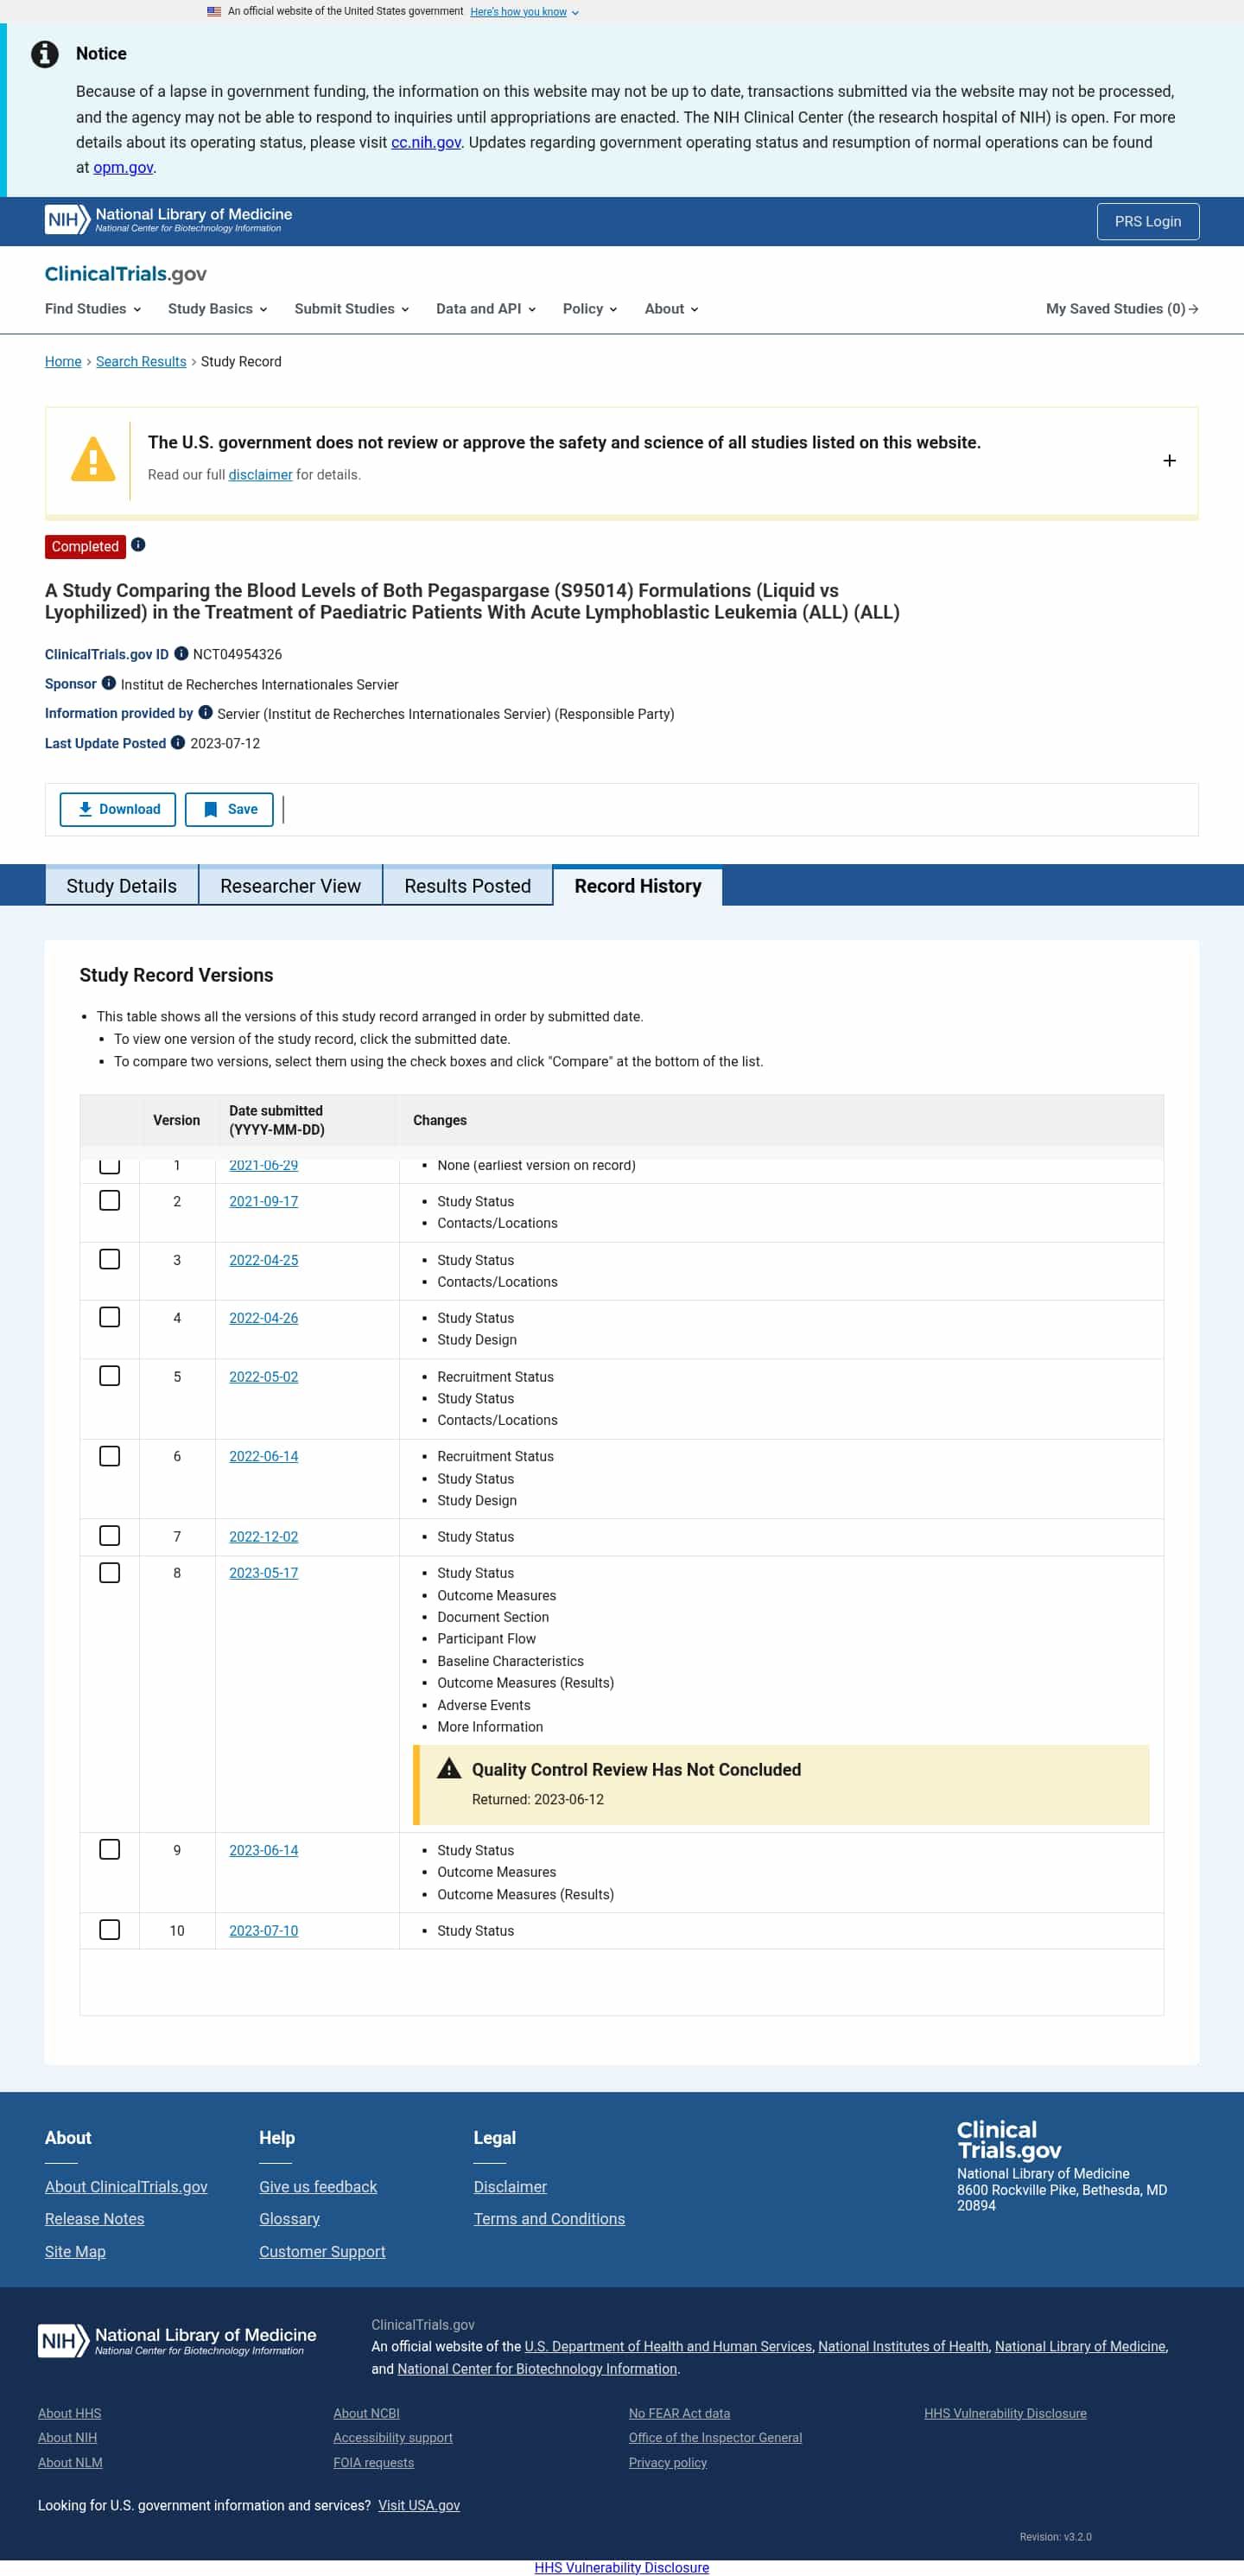
Task: Click the US flag icon in top banner
Action: (x=214, y=12)
